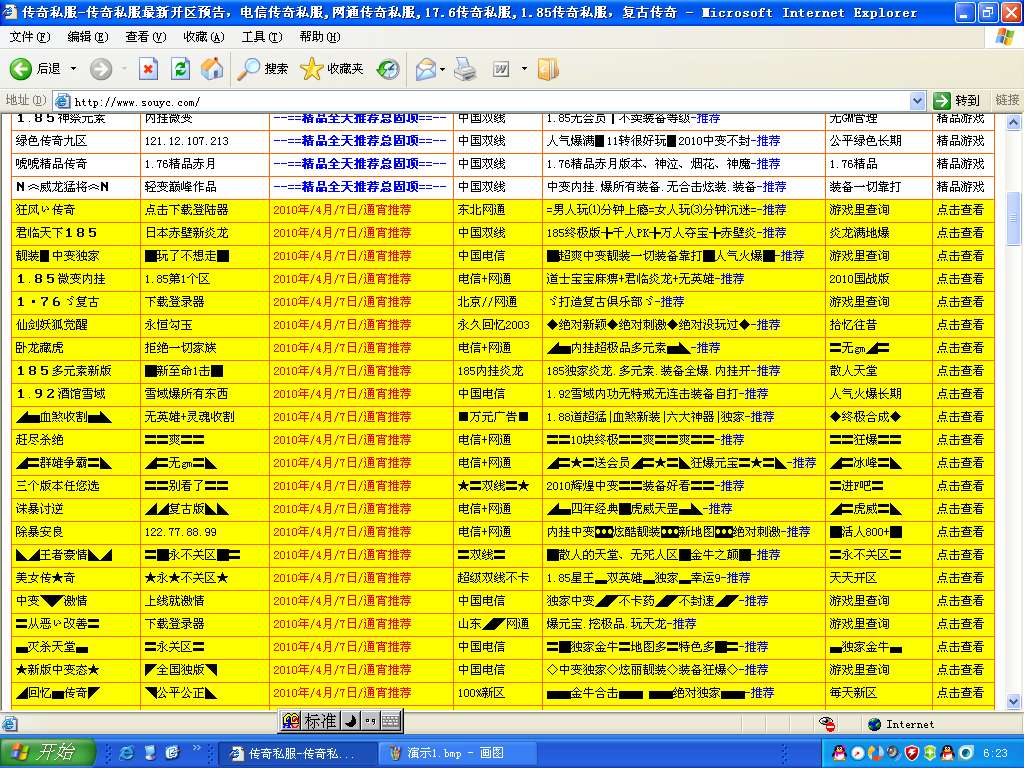Click the Back (后退) navigation button
Screen dimensions: 1024x768
click(x=36, y=69)
